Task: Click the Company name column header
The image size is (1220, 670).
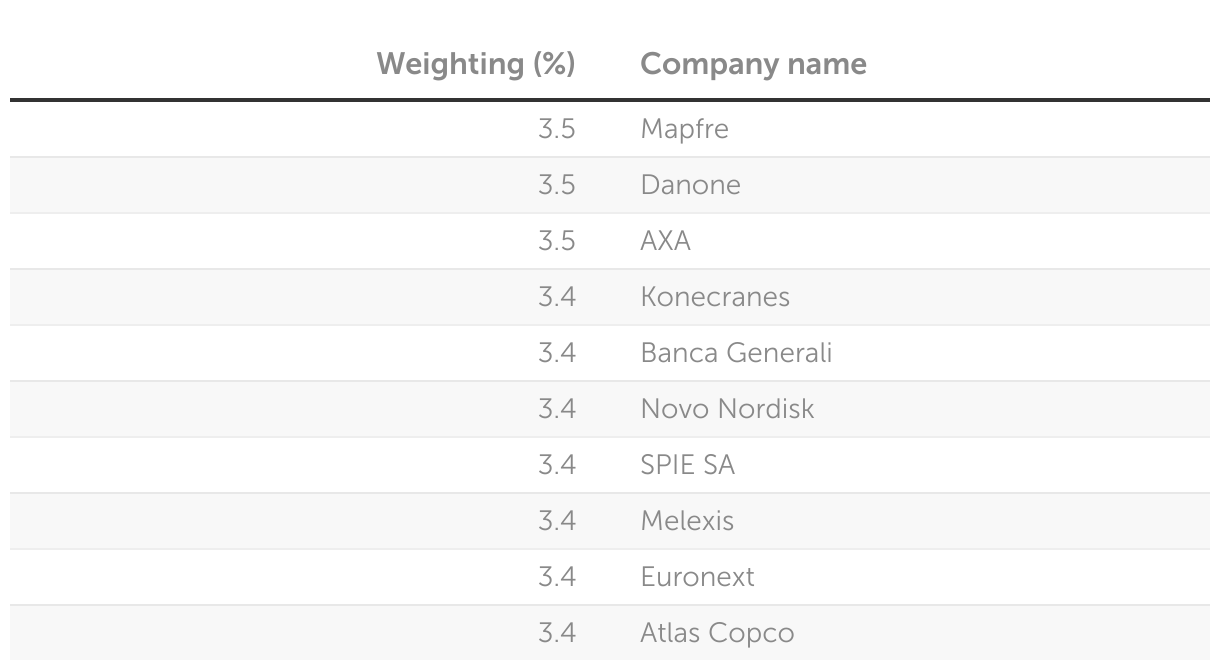Action: tap(753, 65)
